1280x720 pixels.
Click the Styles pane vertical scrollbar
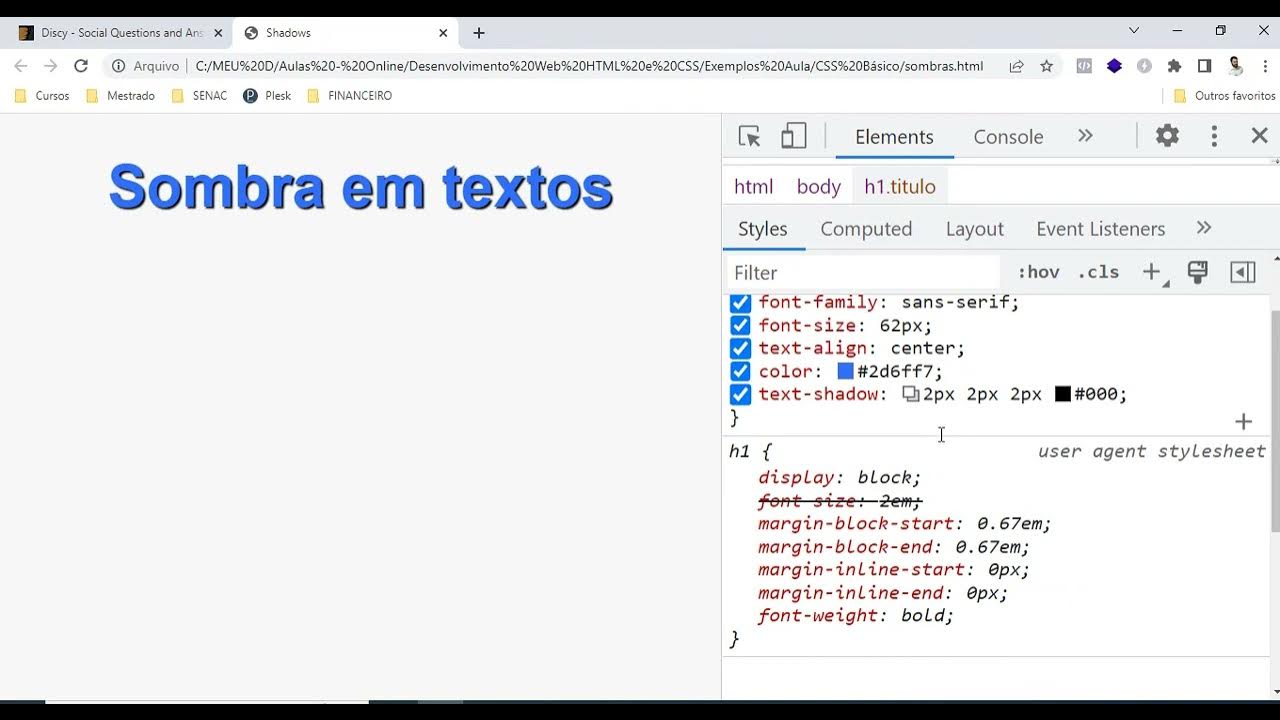[1275, 420]
